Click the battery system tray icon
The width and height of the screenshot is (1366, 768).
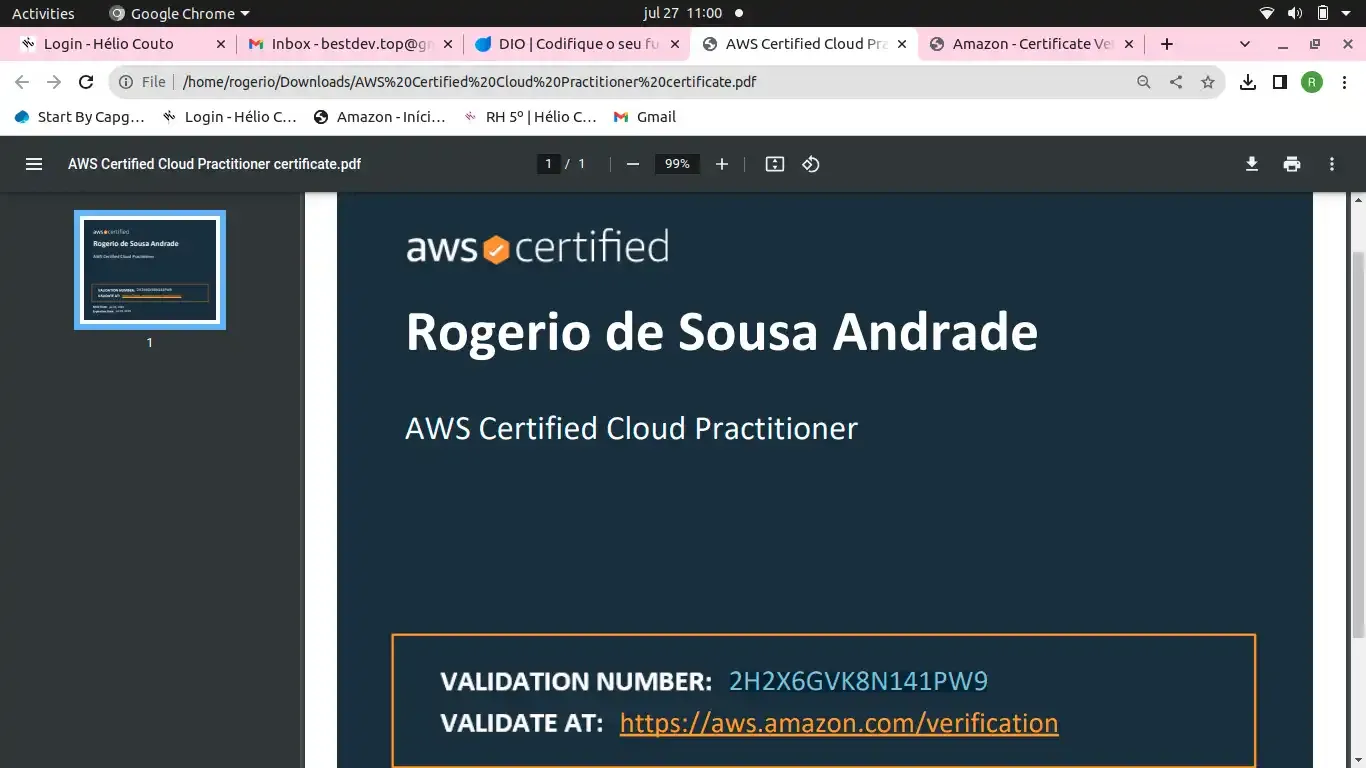pyautogui.click(x=1323, y=13)
